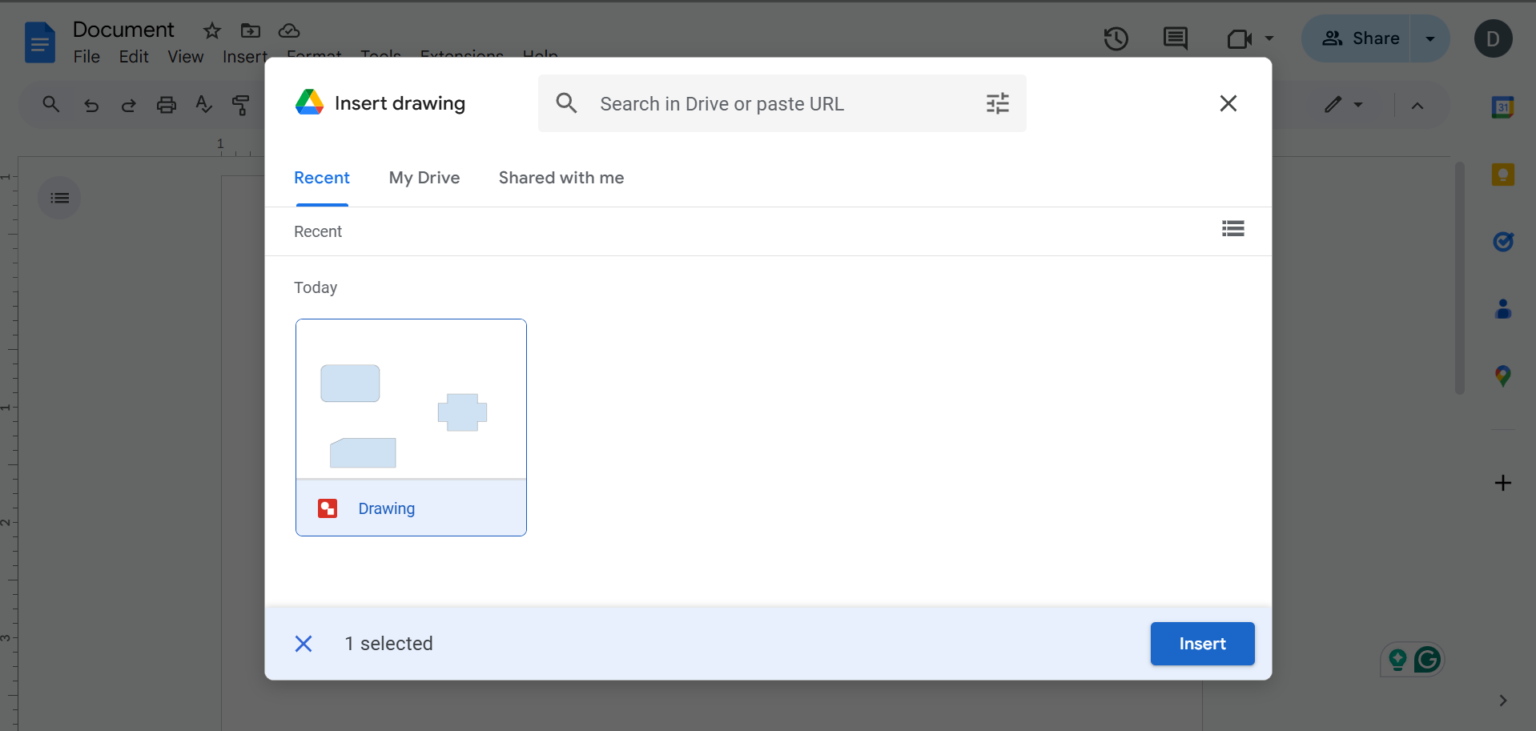Insert the selected drawing
Viewport: 1536px width, 731px height.
(1202, 643)
